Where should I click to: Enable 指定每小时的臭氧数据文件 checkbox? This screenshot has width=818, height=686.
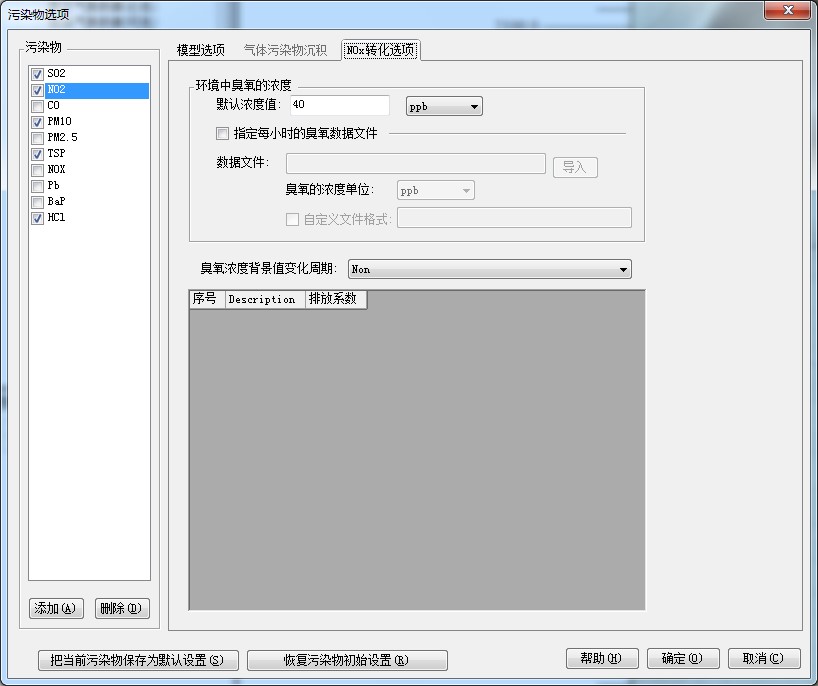[222, 133]
